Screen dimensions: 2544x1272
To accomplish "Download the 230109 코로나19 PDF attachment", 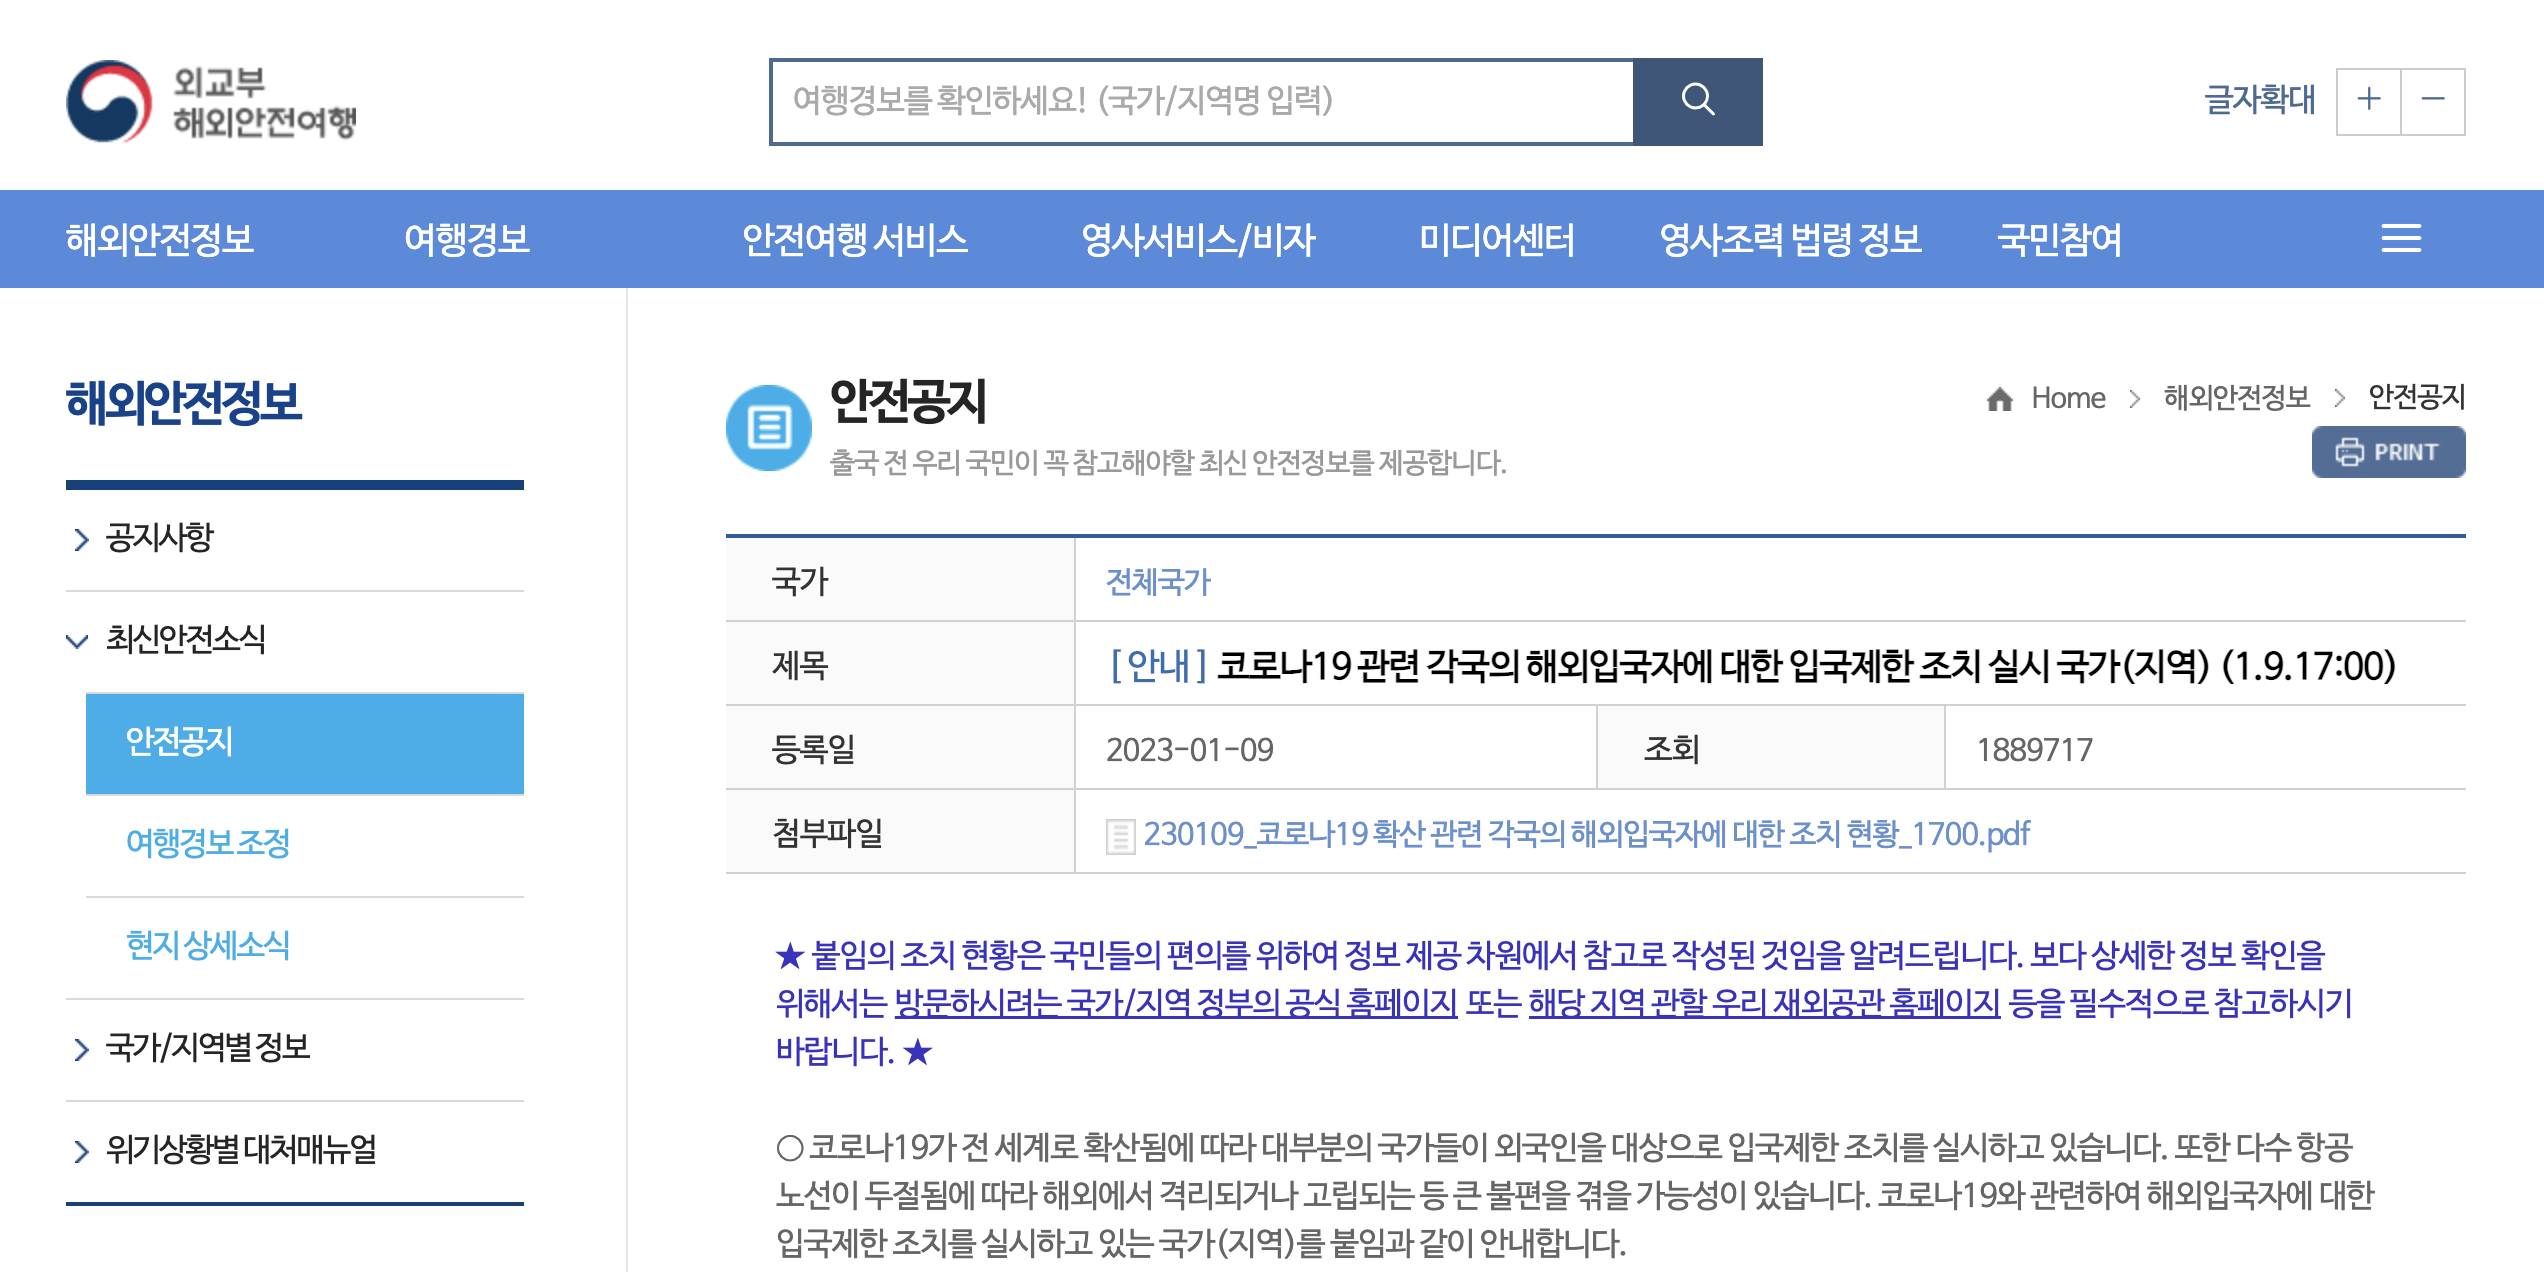I will (1586, 834).
